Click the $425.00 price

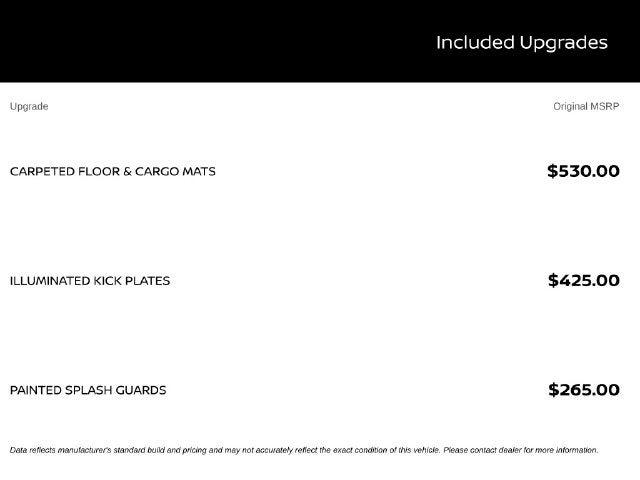coord(584,280)
